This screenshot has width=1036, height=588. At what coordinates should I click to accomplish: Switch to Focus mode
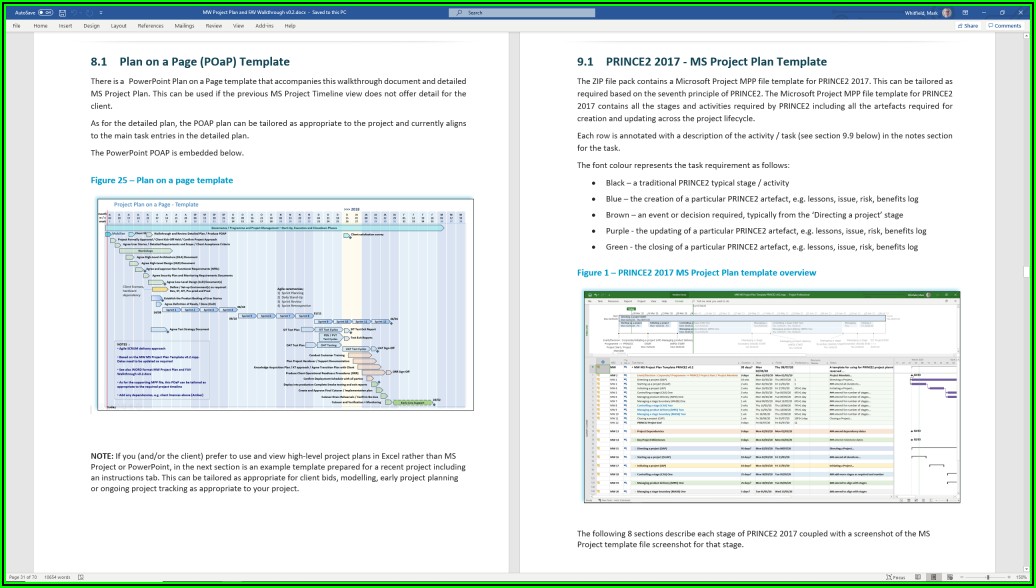(x=897, y=577)
